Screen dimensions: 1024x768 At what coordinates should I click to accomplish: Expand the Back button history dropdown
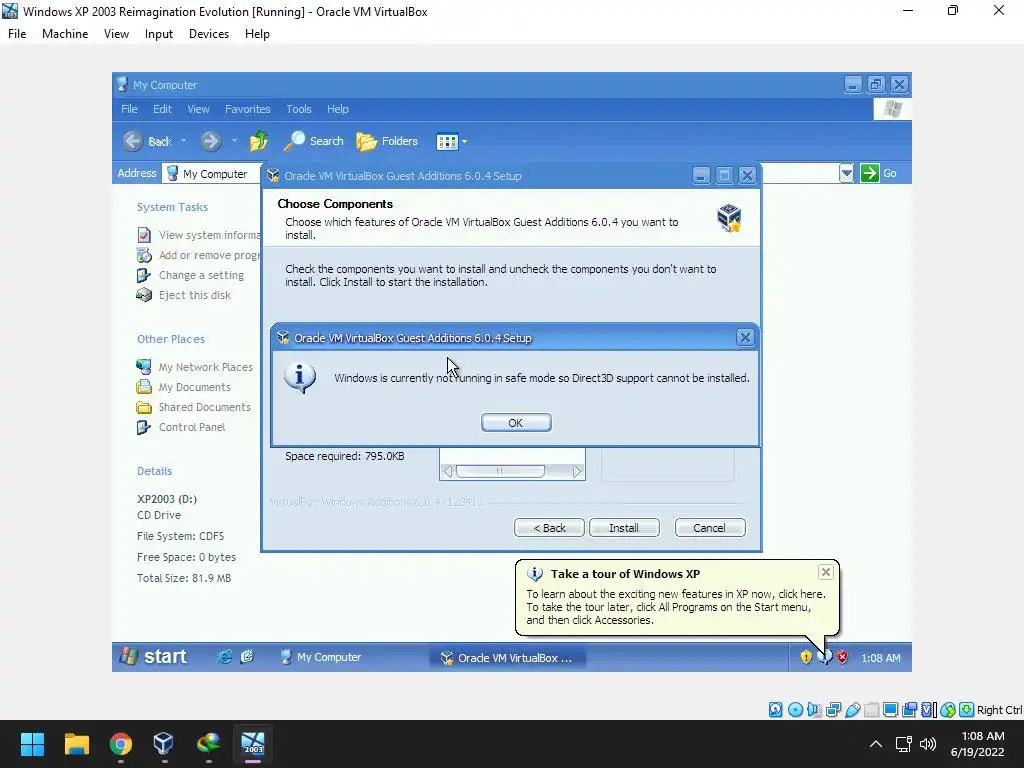click(184, 141)
